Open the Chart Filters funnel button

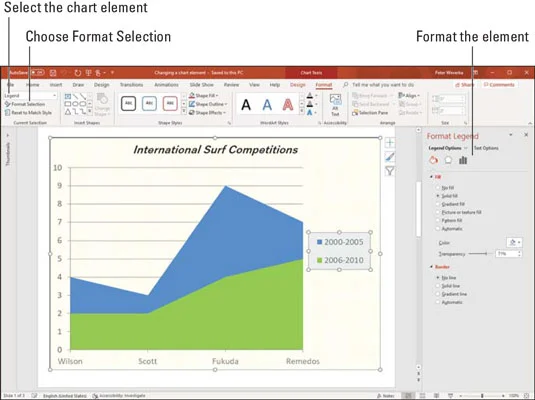click(390, 171)
